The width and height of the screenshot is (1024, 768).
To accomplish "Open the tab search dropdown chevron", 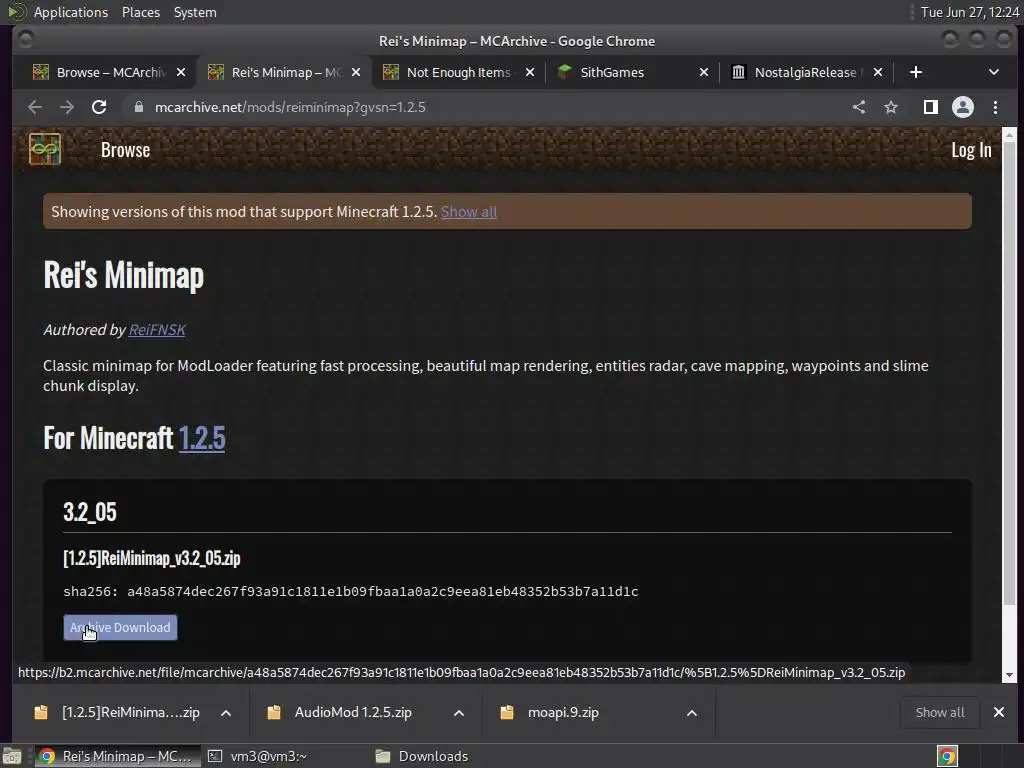I will [993, 72].
